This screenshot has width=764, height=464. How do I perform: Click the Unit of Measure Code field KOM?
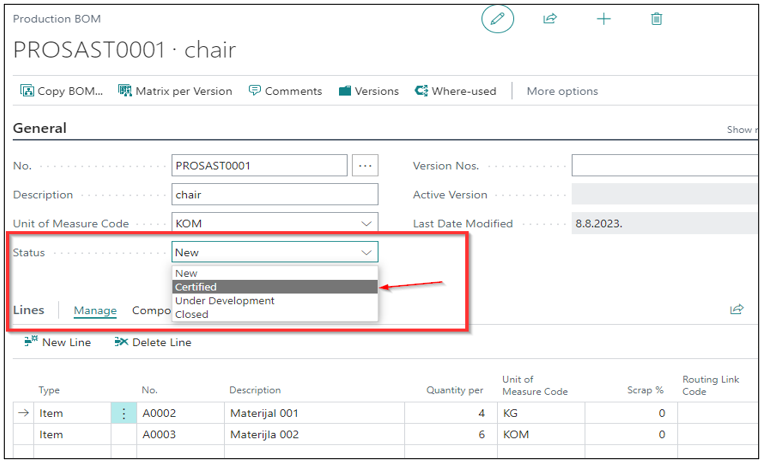275,223
